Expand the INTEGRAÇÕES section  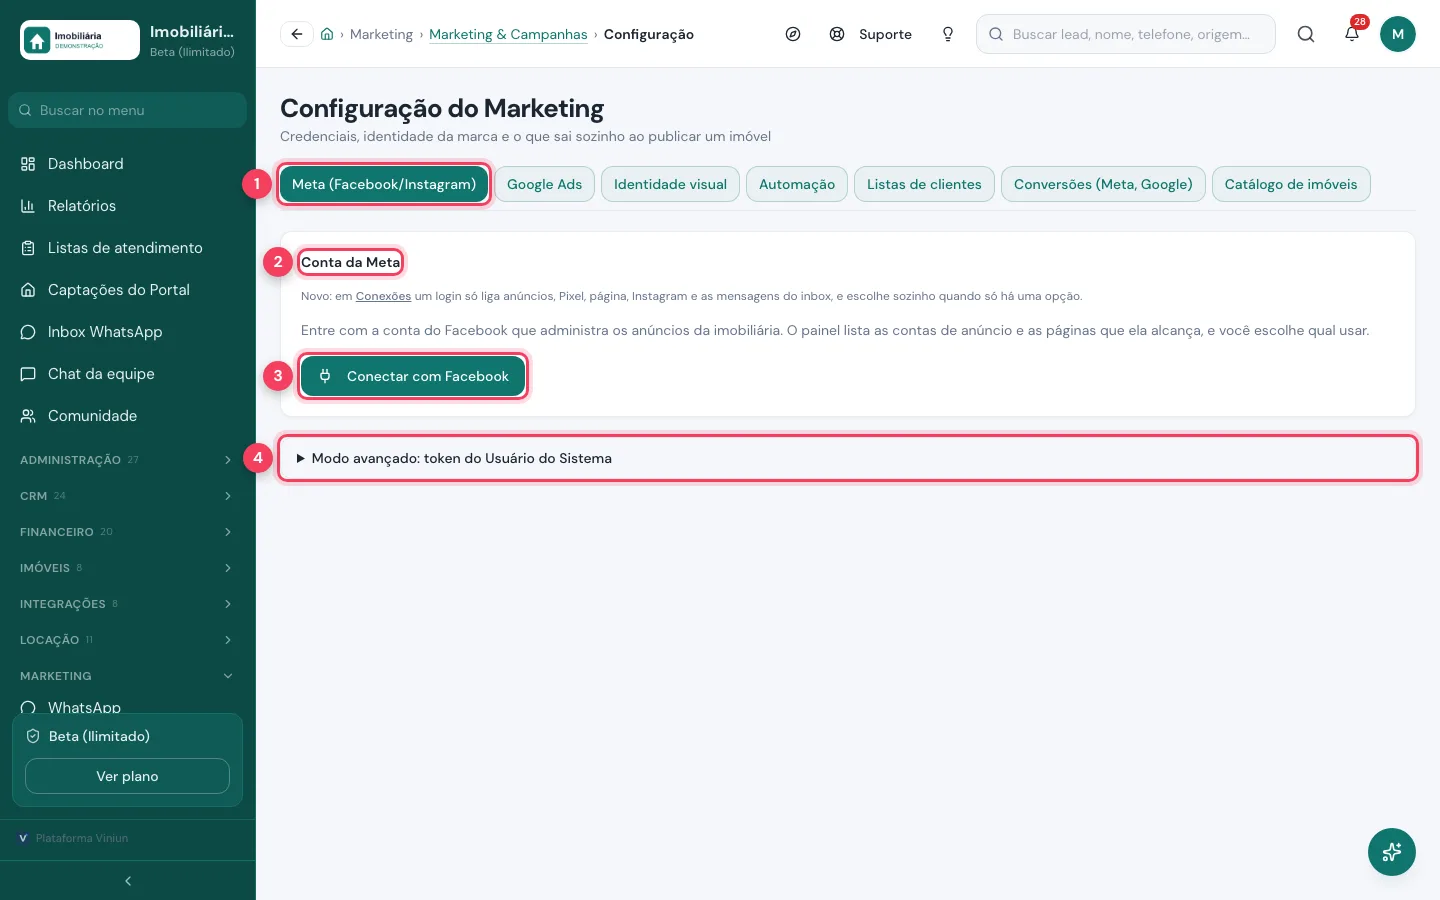pyautogui.click(x=128, y=604)
